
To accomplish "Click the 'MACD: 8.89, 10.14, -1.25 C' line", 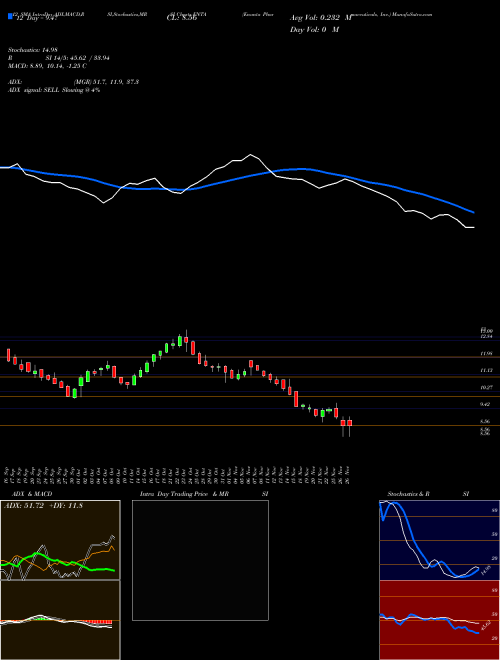I will coord(47,66).
